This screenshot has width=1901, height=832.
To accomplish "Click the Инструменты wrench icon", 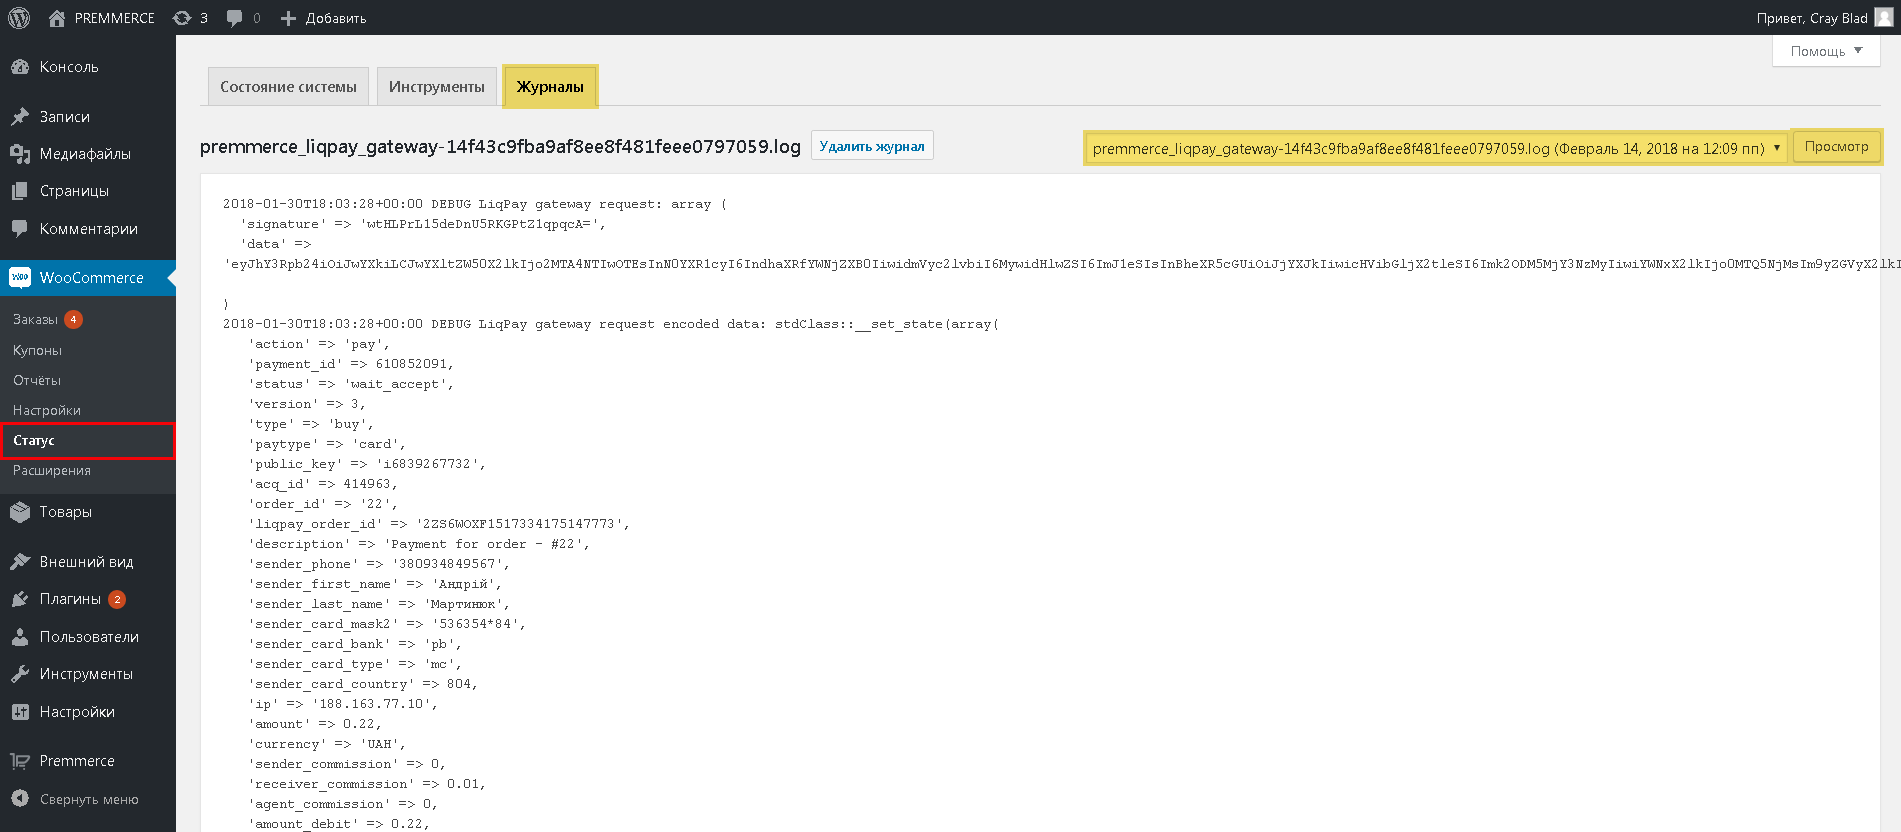I will (20, 674).
